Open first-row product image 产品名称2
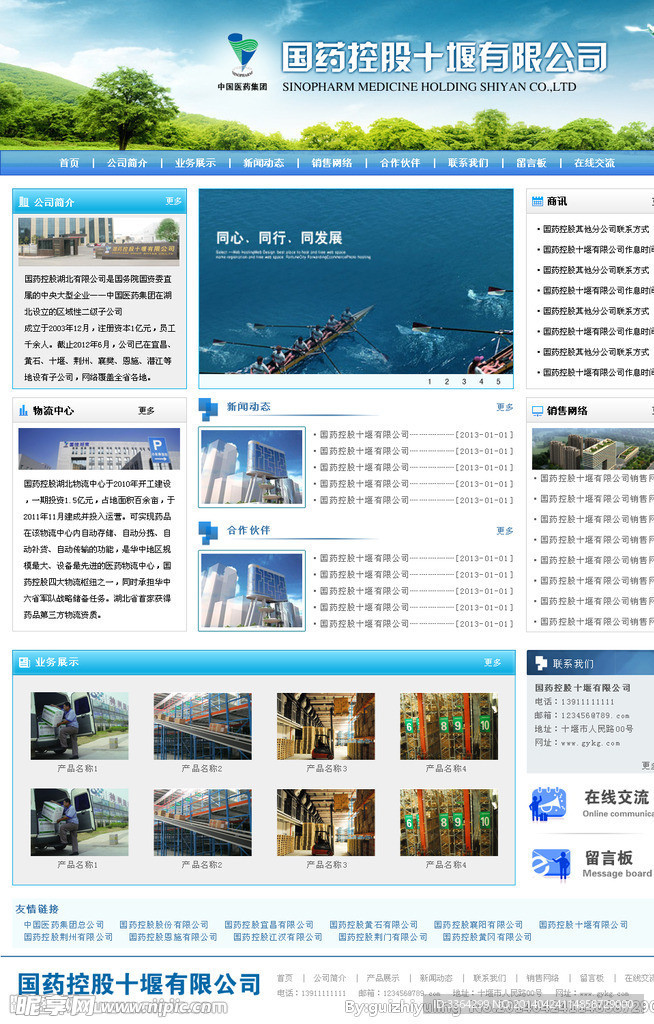 203,726
